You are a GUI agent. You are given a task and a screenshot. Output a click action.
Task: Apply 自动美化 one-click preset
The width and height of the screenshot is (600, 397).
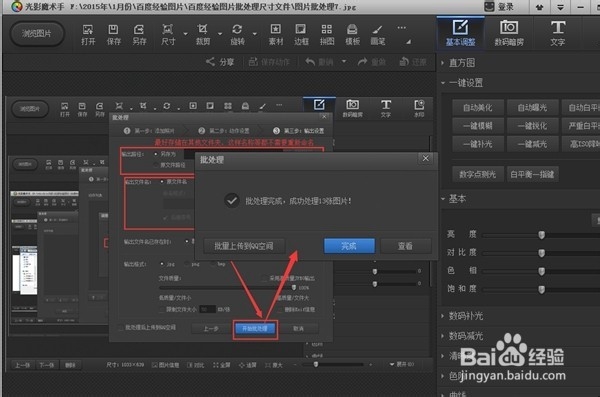(478, 108)
